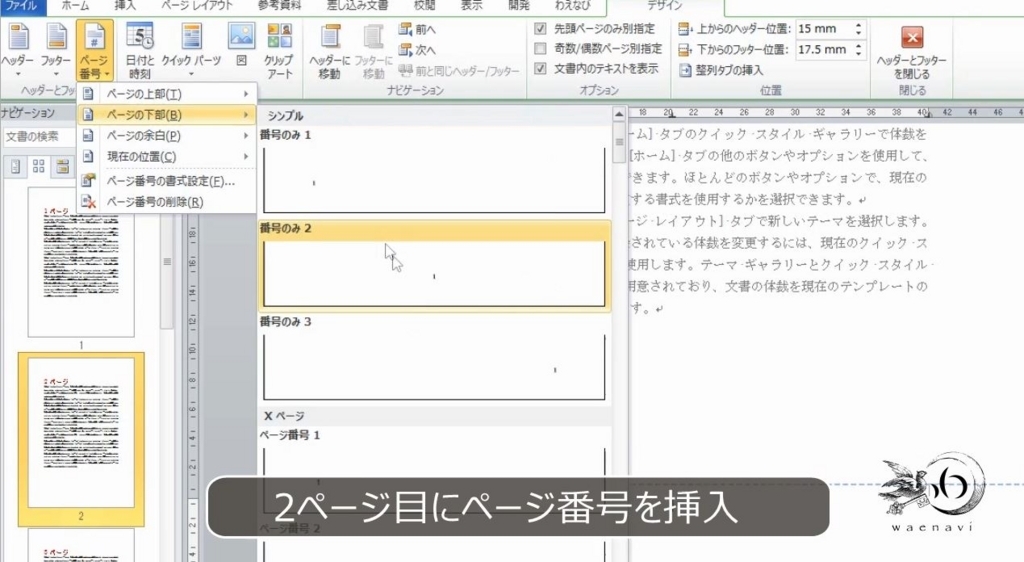Click the header position 15 mm field
Screen dimensions: 1024x562
823,29
